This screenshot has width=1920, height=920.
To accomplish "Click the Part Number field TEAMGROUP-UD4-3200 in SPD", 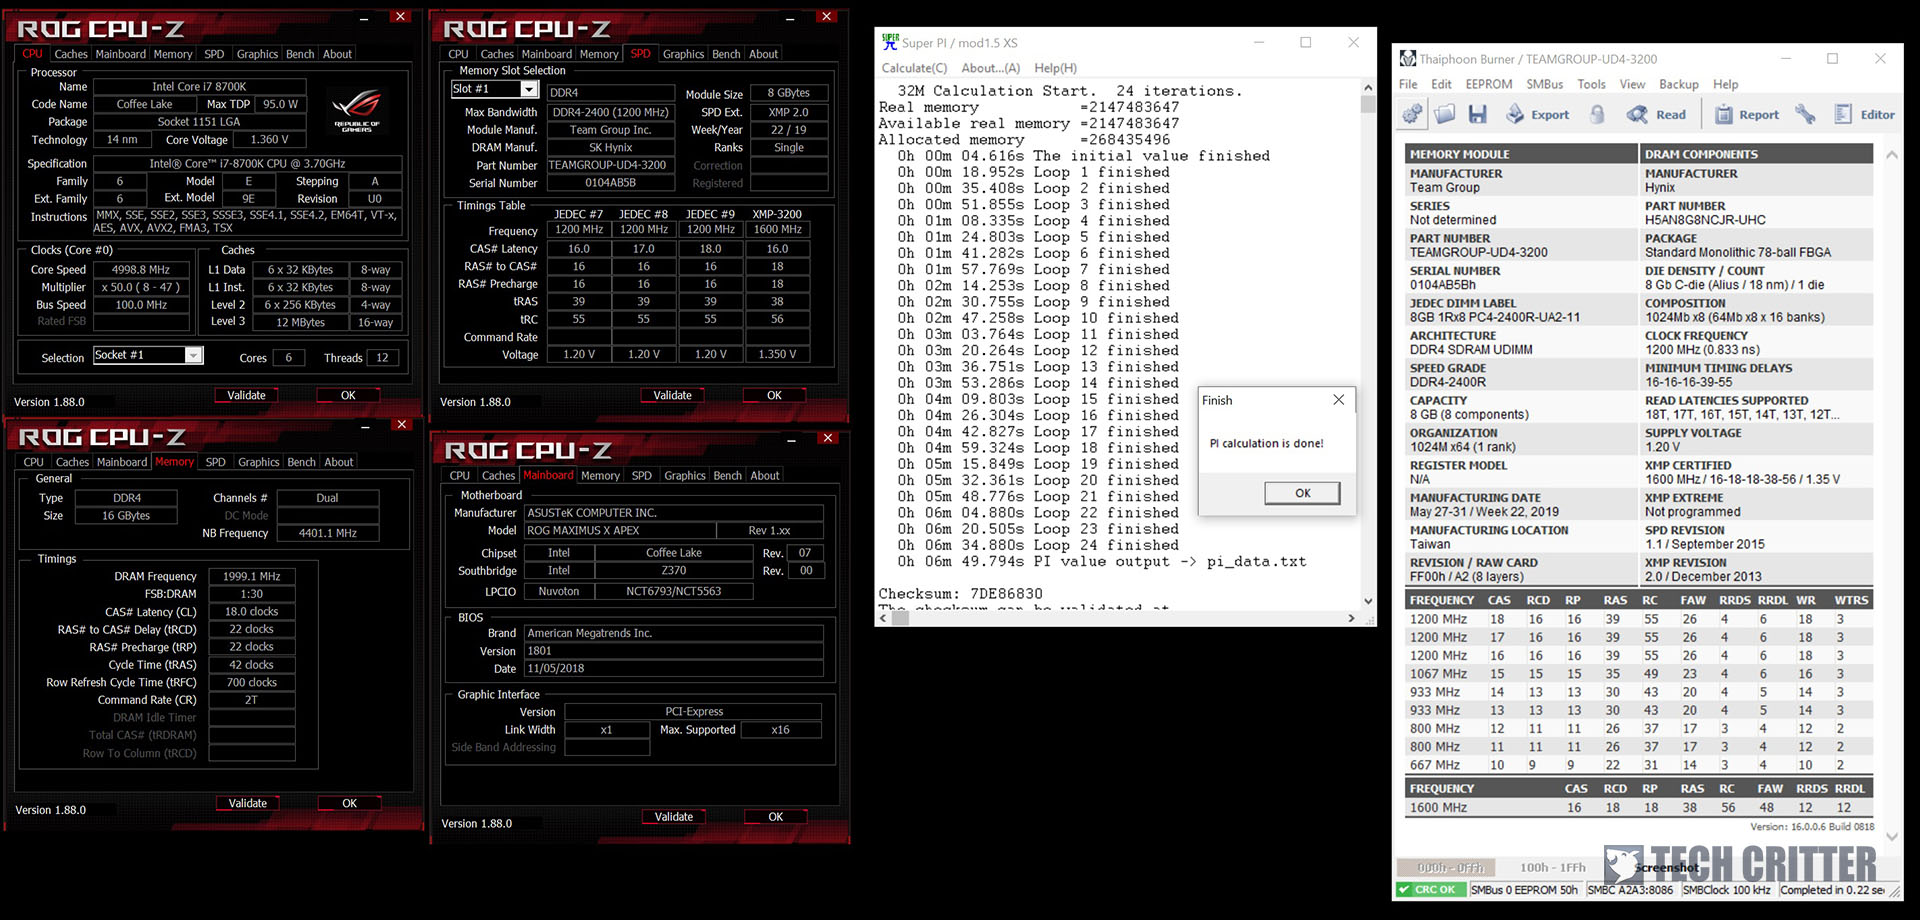I will [610, 165].
